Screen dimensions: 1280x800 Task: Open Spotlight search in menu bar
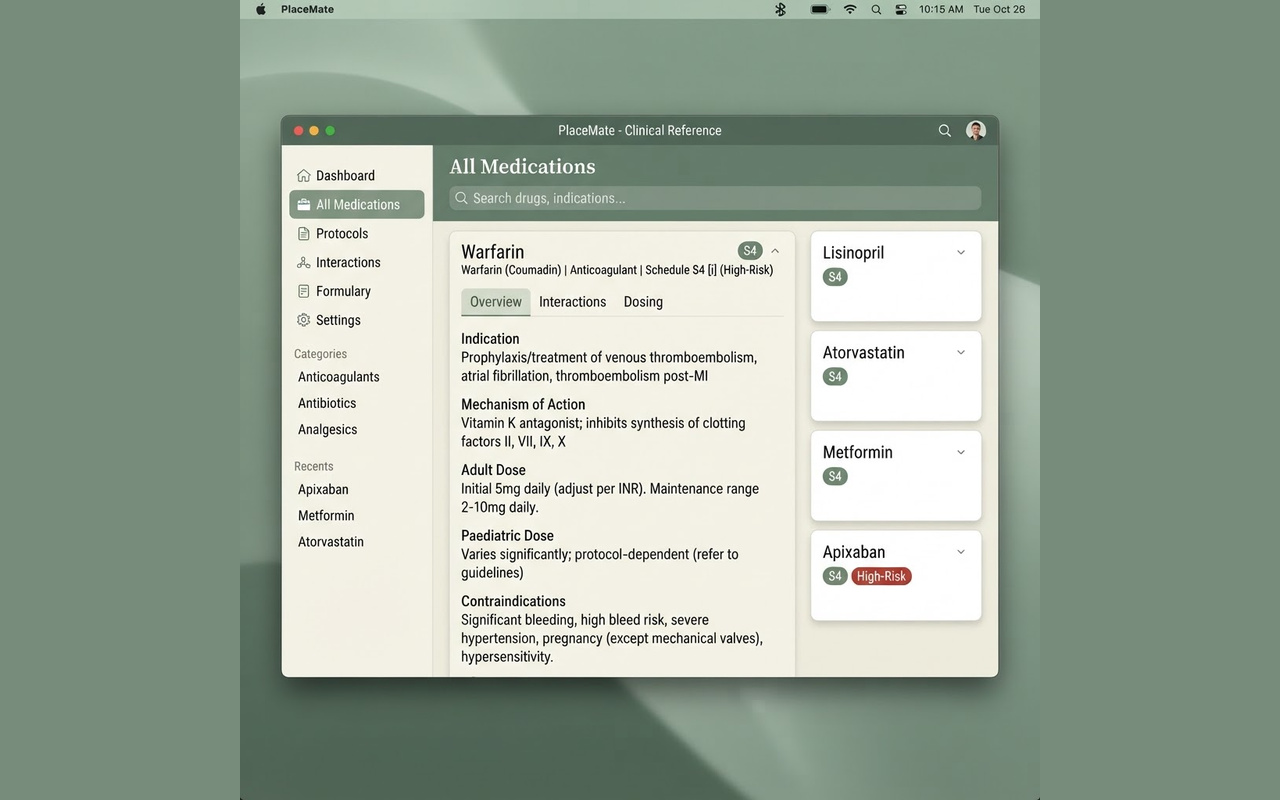click(x=876, y=9)
